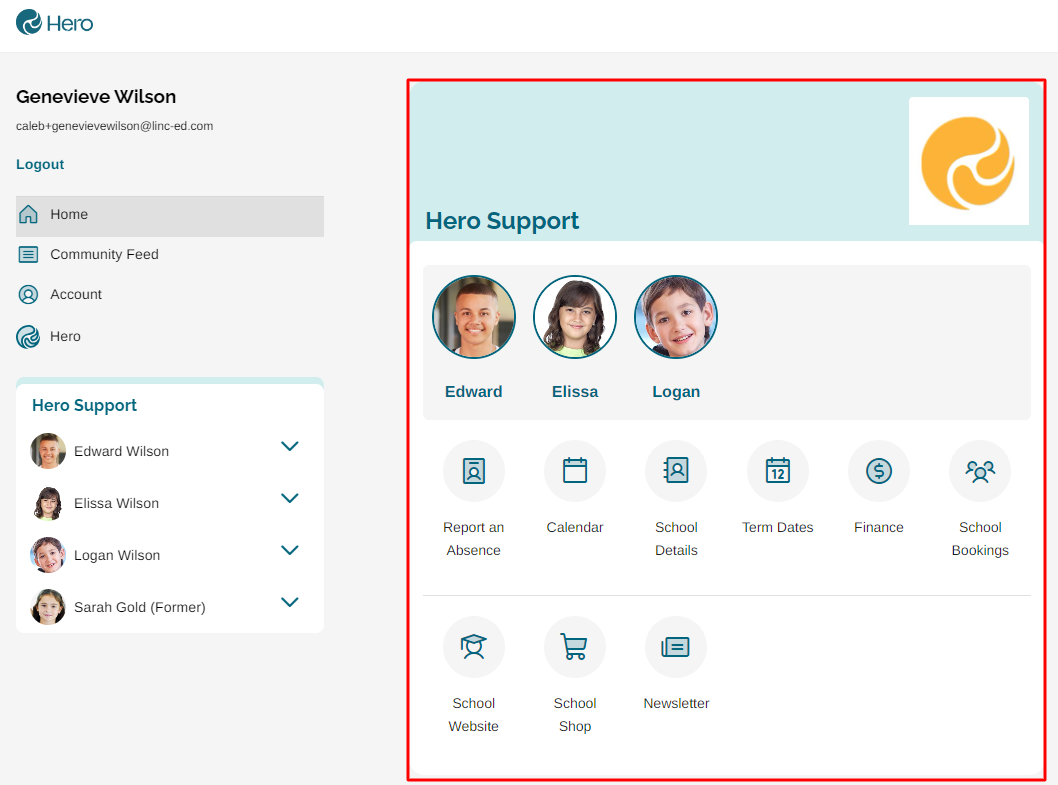Click the Home house icon in sidebar
The height and width of the screenshot is (785, 1058).
click(x=28, y=214)
